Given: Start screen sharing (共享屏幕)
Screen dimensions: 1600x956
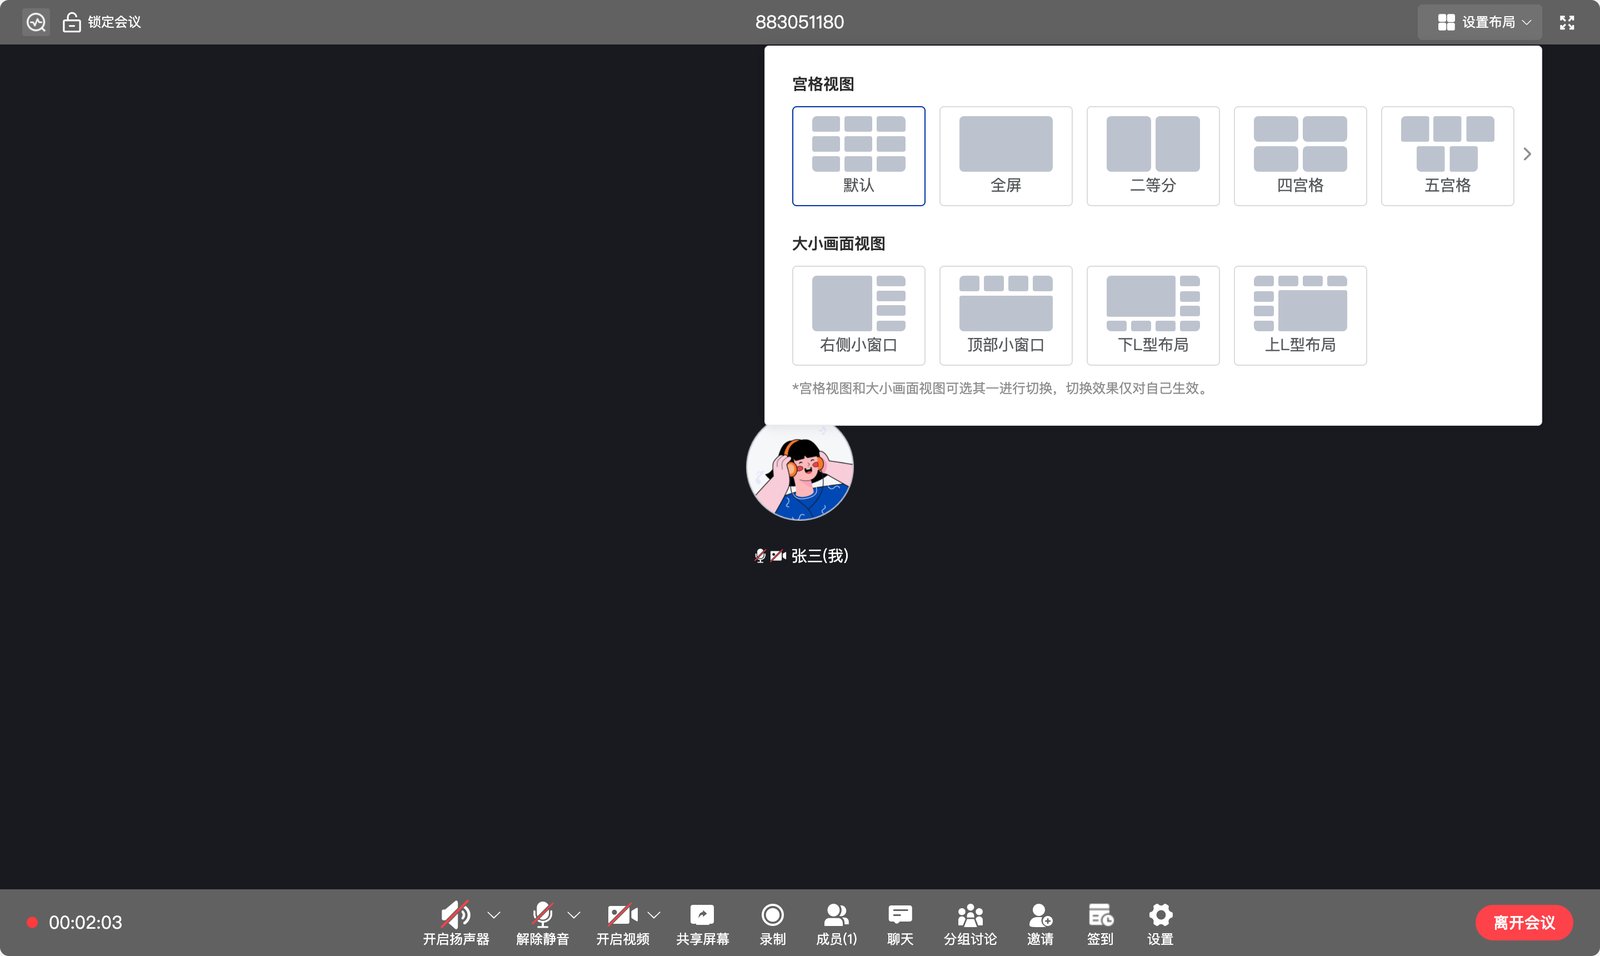Looking at the screenshot, I should [702, 923].
